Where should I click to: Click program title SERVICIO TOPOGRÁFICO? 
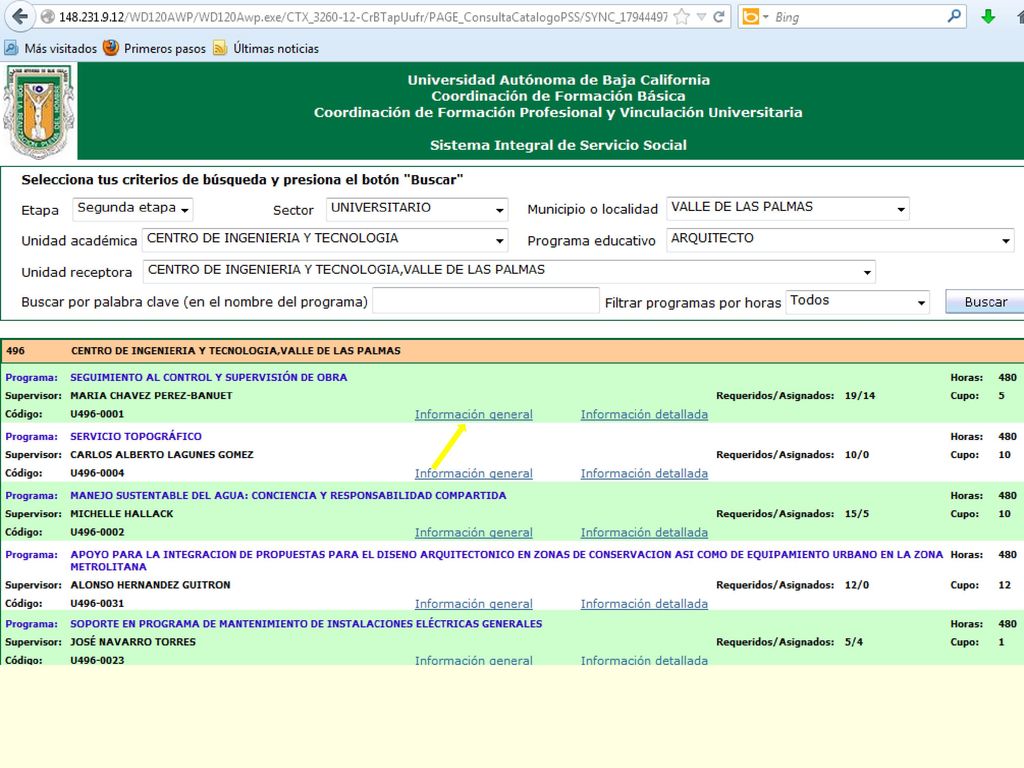136,436
